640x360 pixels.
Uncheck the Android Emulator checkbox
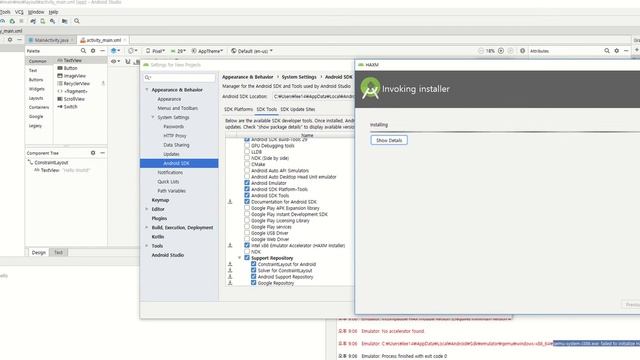click(247, 183)
